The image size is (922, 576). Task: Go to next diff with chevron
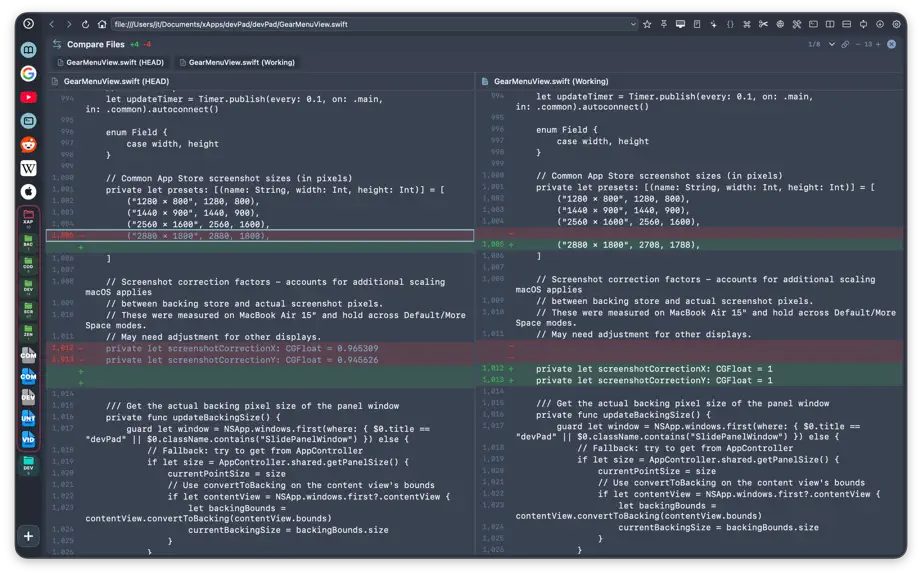(831, 44)
